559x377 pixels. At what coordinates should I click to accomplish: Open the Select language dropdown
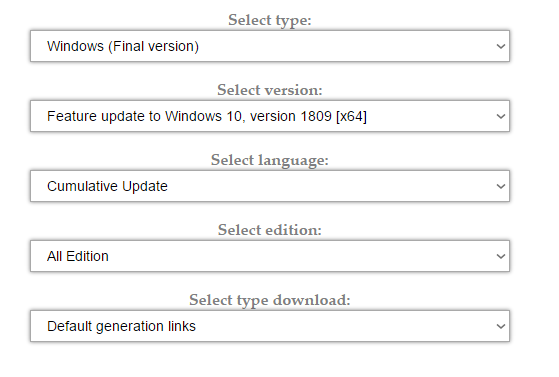point(270,186)
